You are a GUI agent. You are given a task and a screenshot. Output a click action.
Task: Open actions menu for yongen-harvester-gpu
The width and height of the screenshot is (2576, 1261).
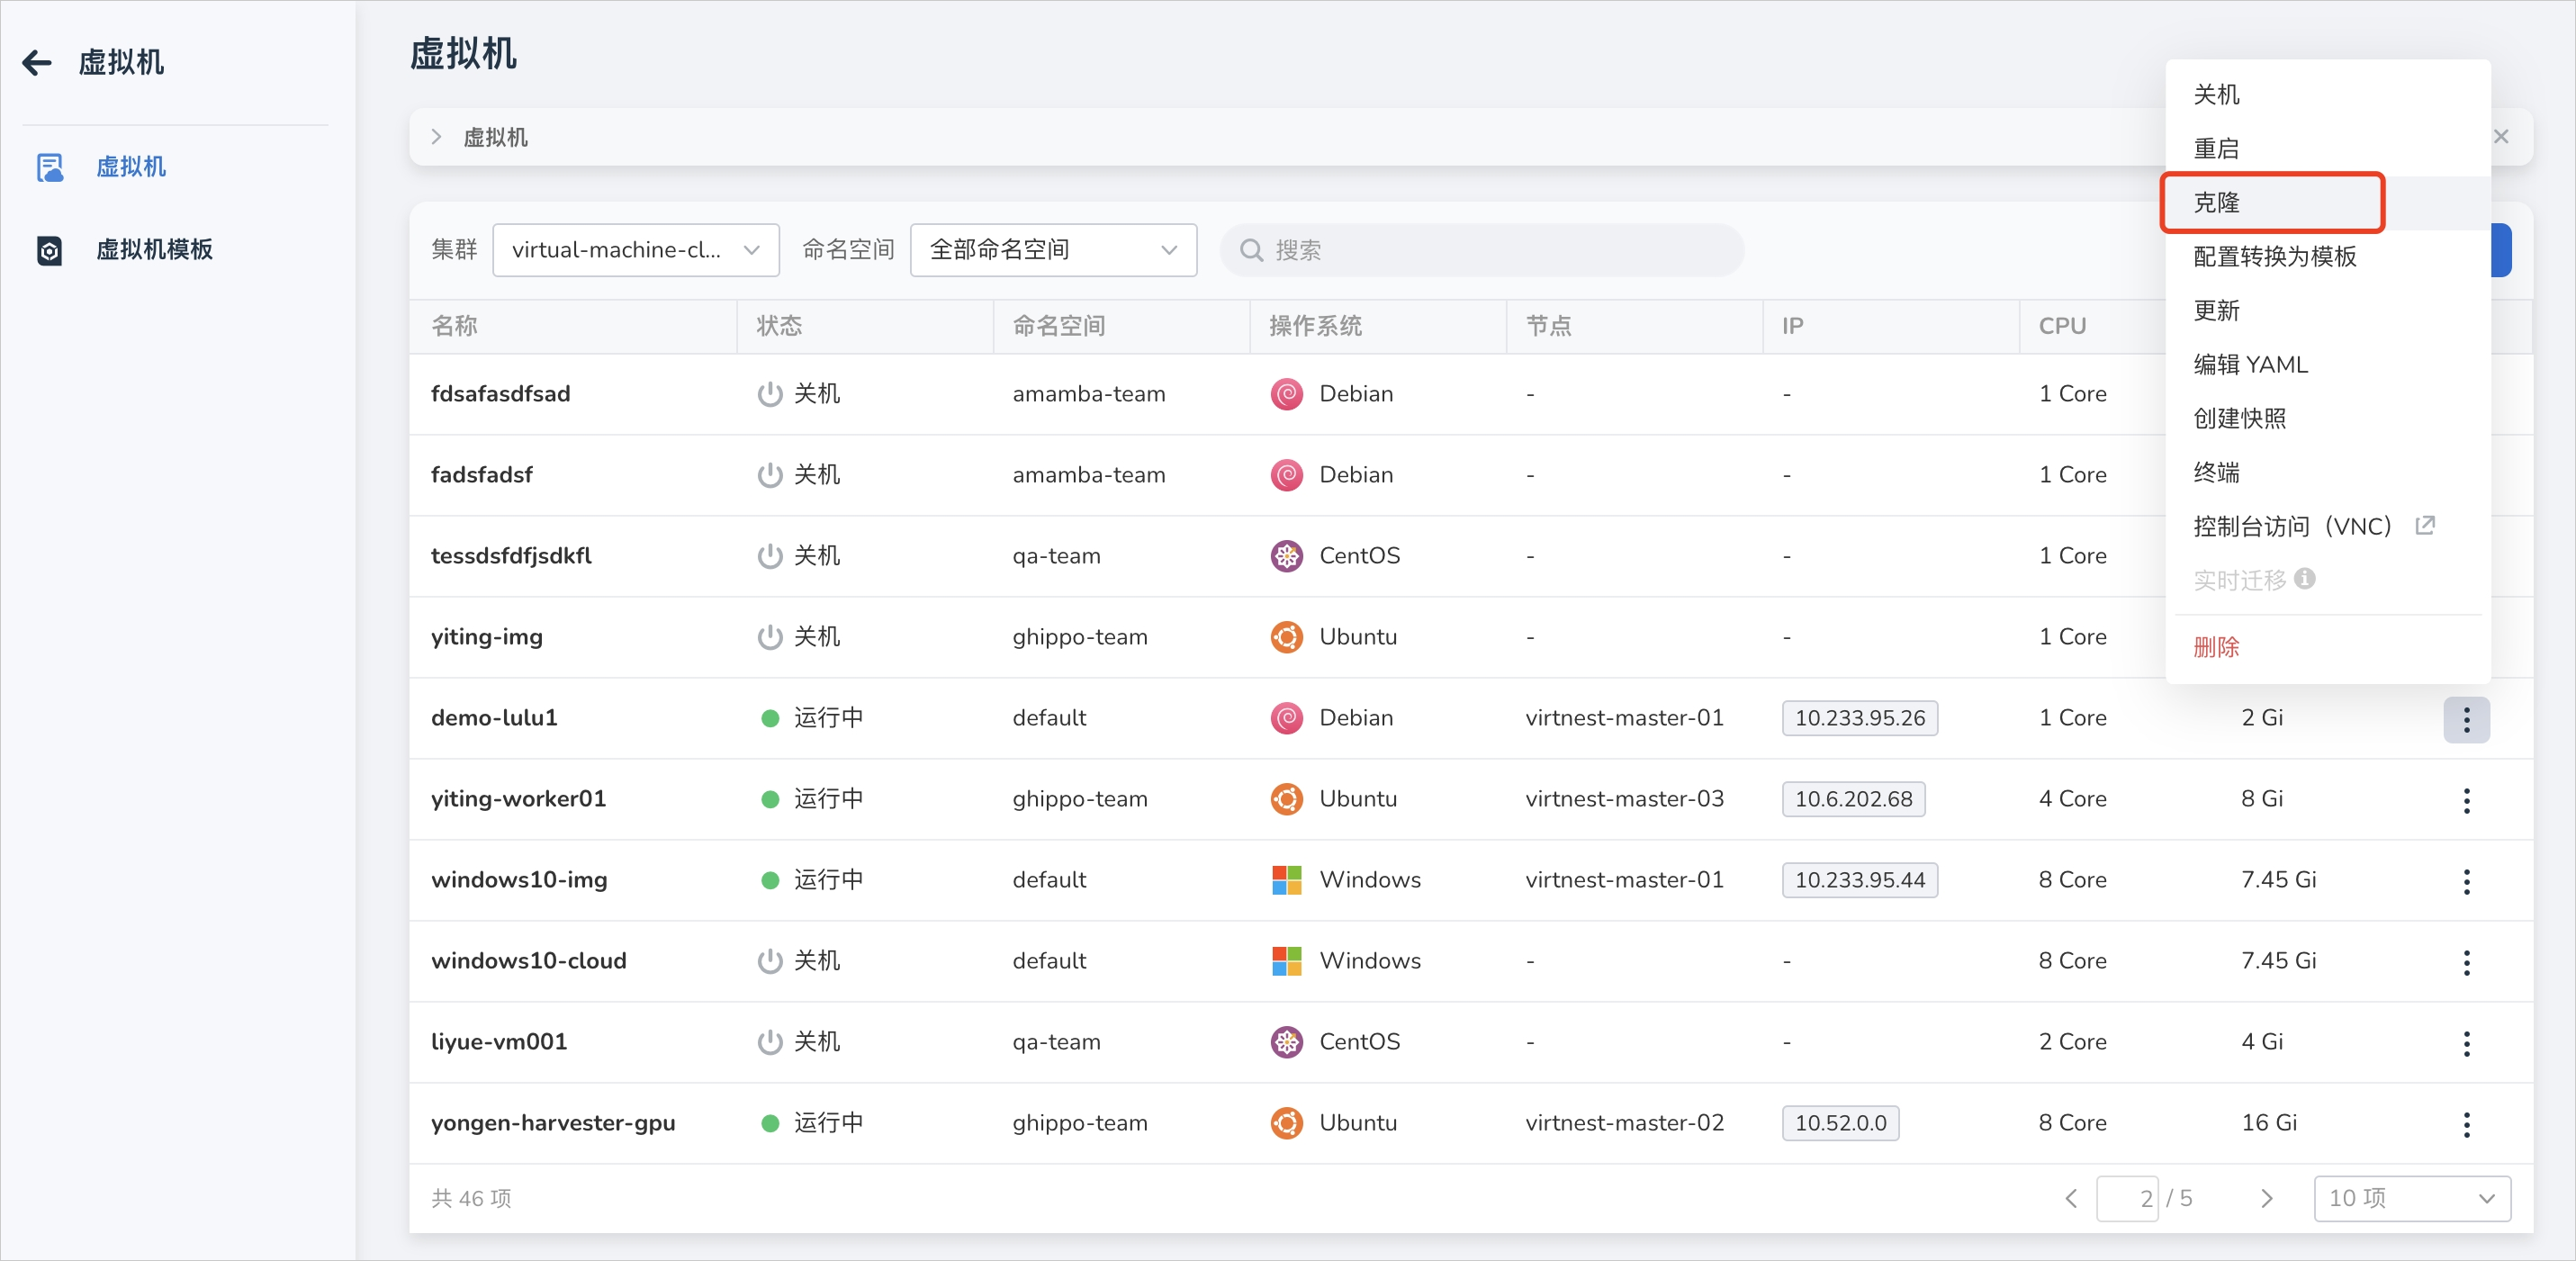pos(2466,1125)
